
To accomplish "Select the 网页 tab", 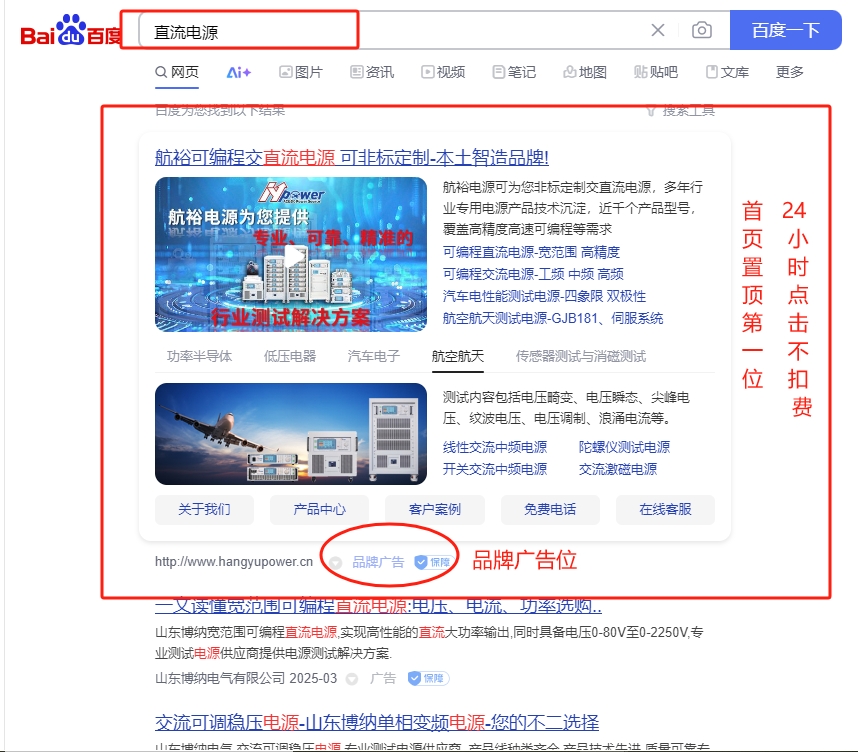I will (x=177, y=72).
